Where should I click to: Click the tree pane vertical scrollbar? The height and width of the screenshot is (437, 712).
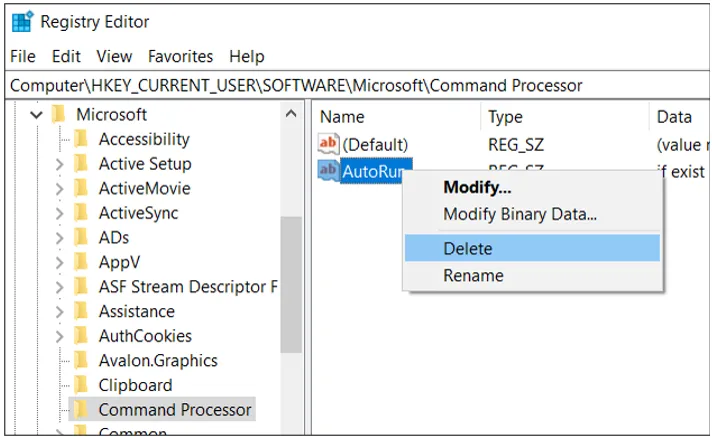[x=291, y=285]
